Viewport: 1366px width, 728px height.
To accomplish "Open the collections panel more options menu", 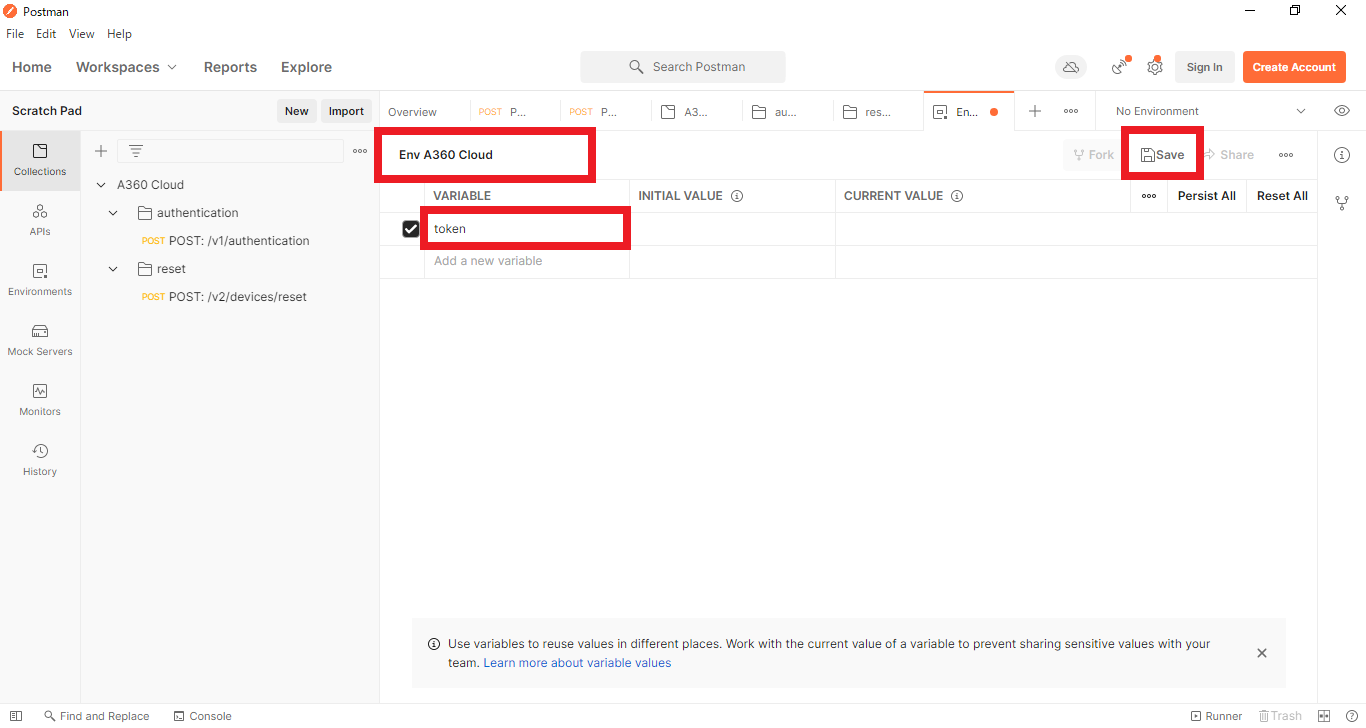I will pos(360,151).
